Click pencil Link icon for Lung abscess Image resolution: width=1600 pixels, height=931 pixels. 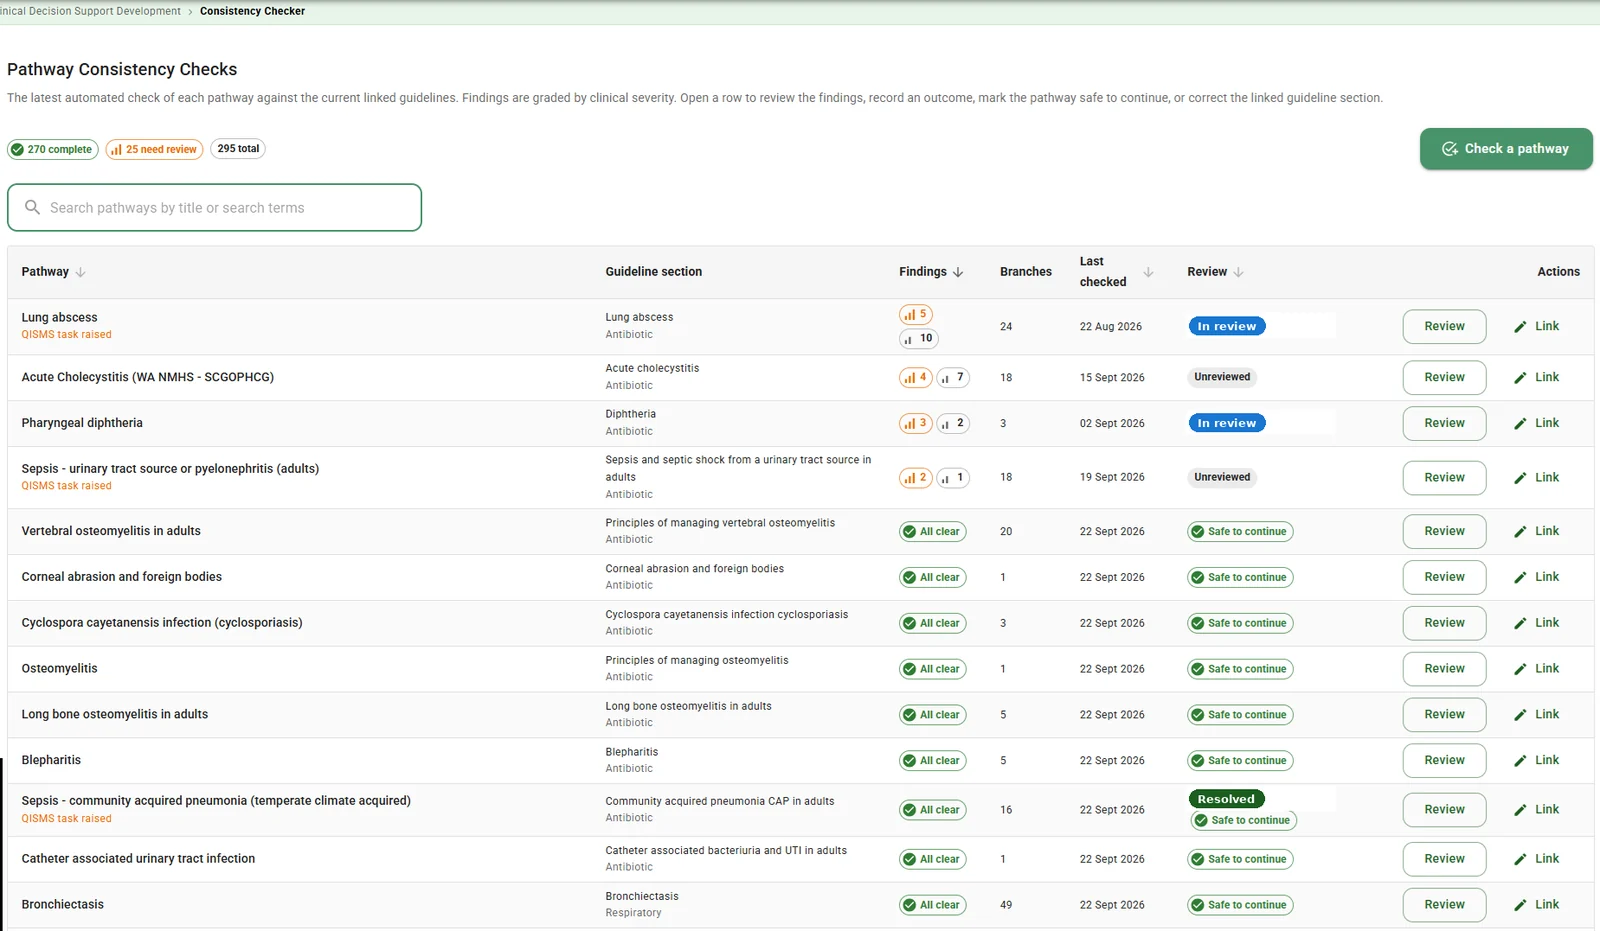coord(1520,327)
